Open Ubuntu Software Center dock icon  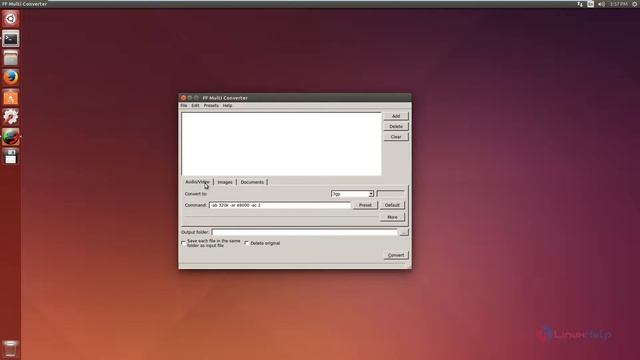pos(11,98)
